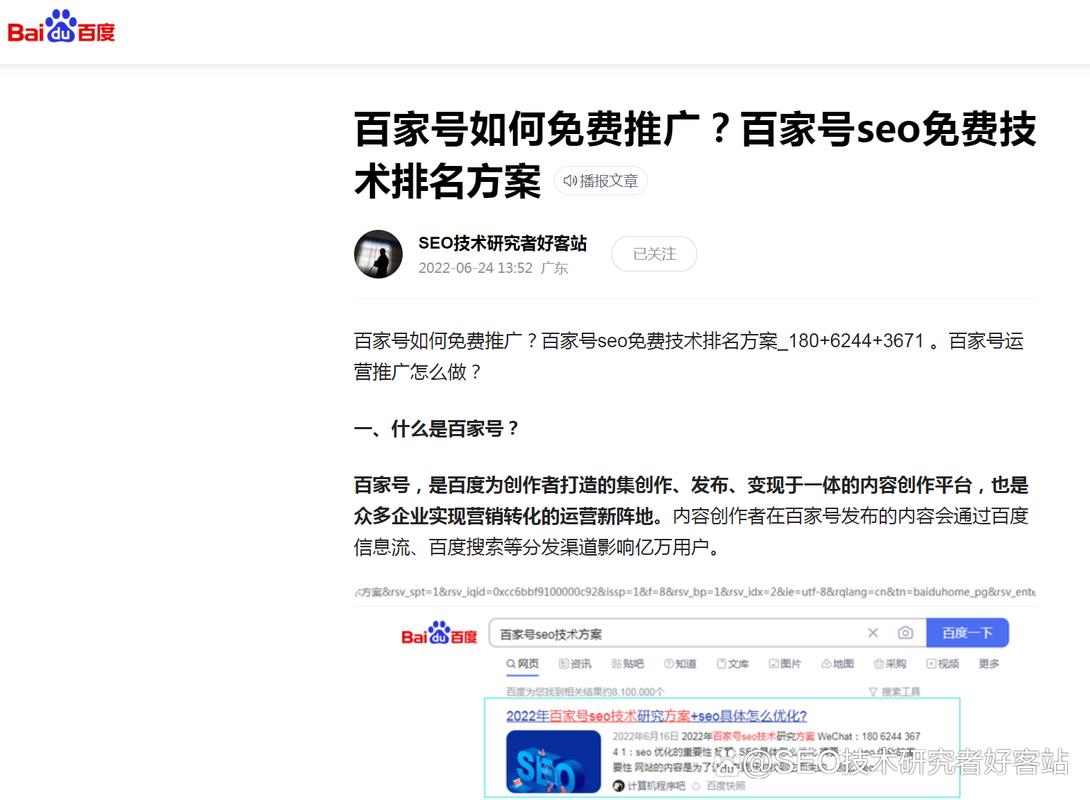Click the 百度快照 link
1090x800 pixels.
[726, 785]
